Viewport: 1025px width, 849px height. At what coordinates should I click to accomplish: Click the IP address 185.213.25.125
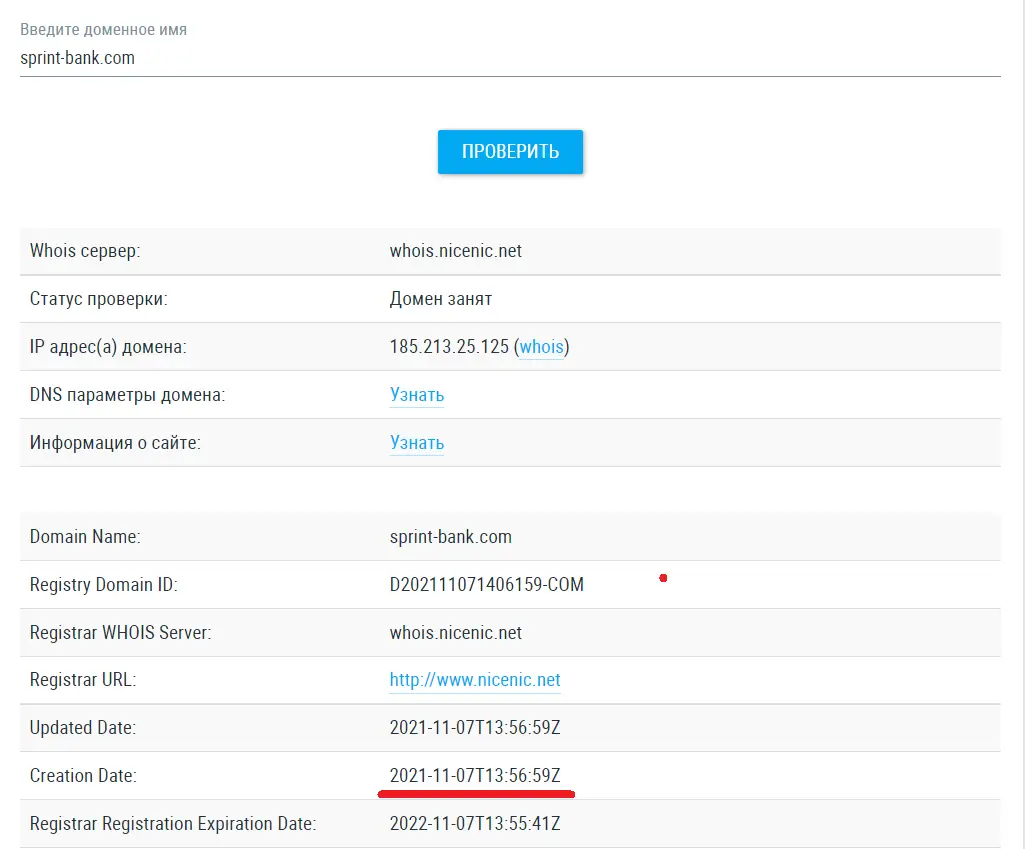[449, 347]
